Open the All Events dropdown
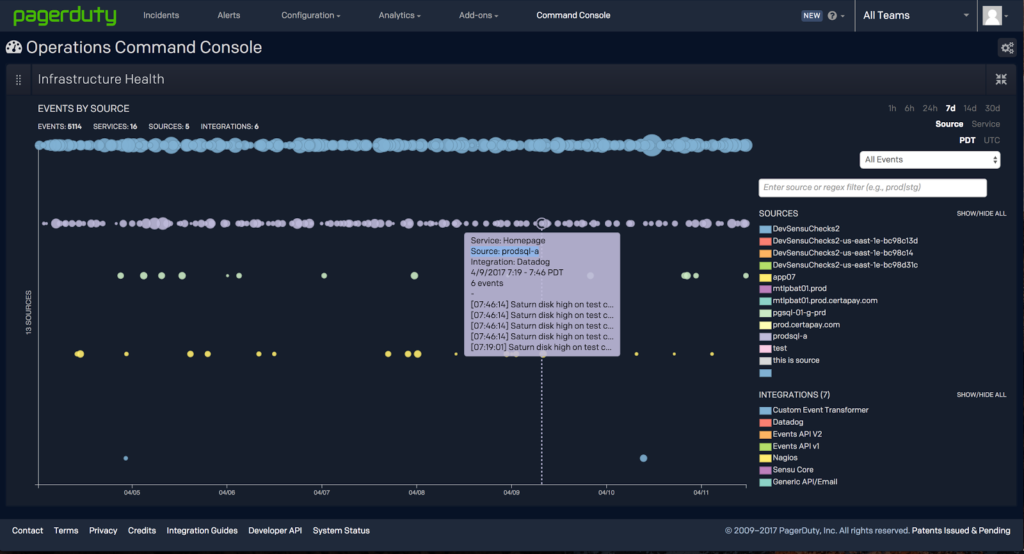Viewport: 1024px width, 554px height. [930, 160]
